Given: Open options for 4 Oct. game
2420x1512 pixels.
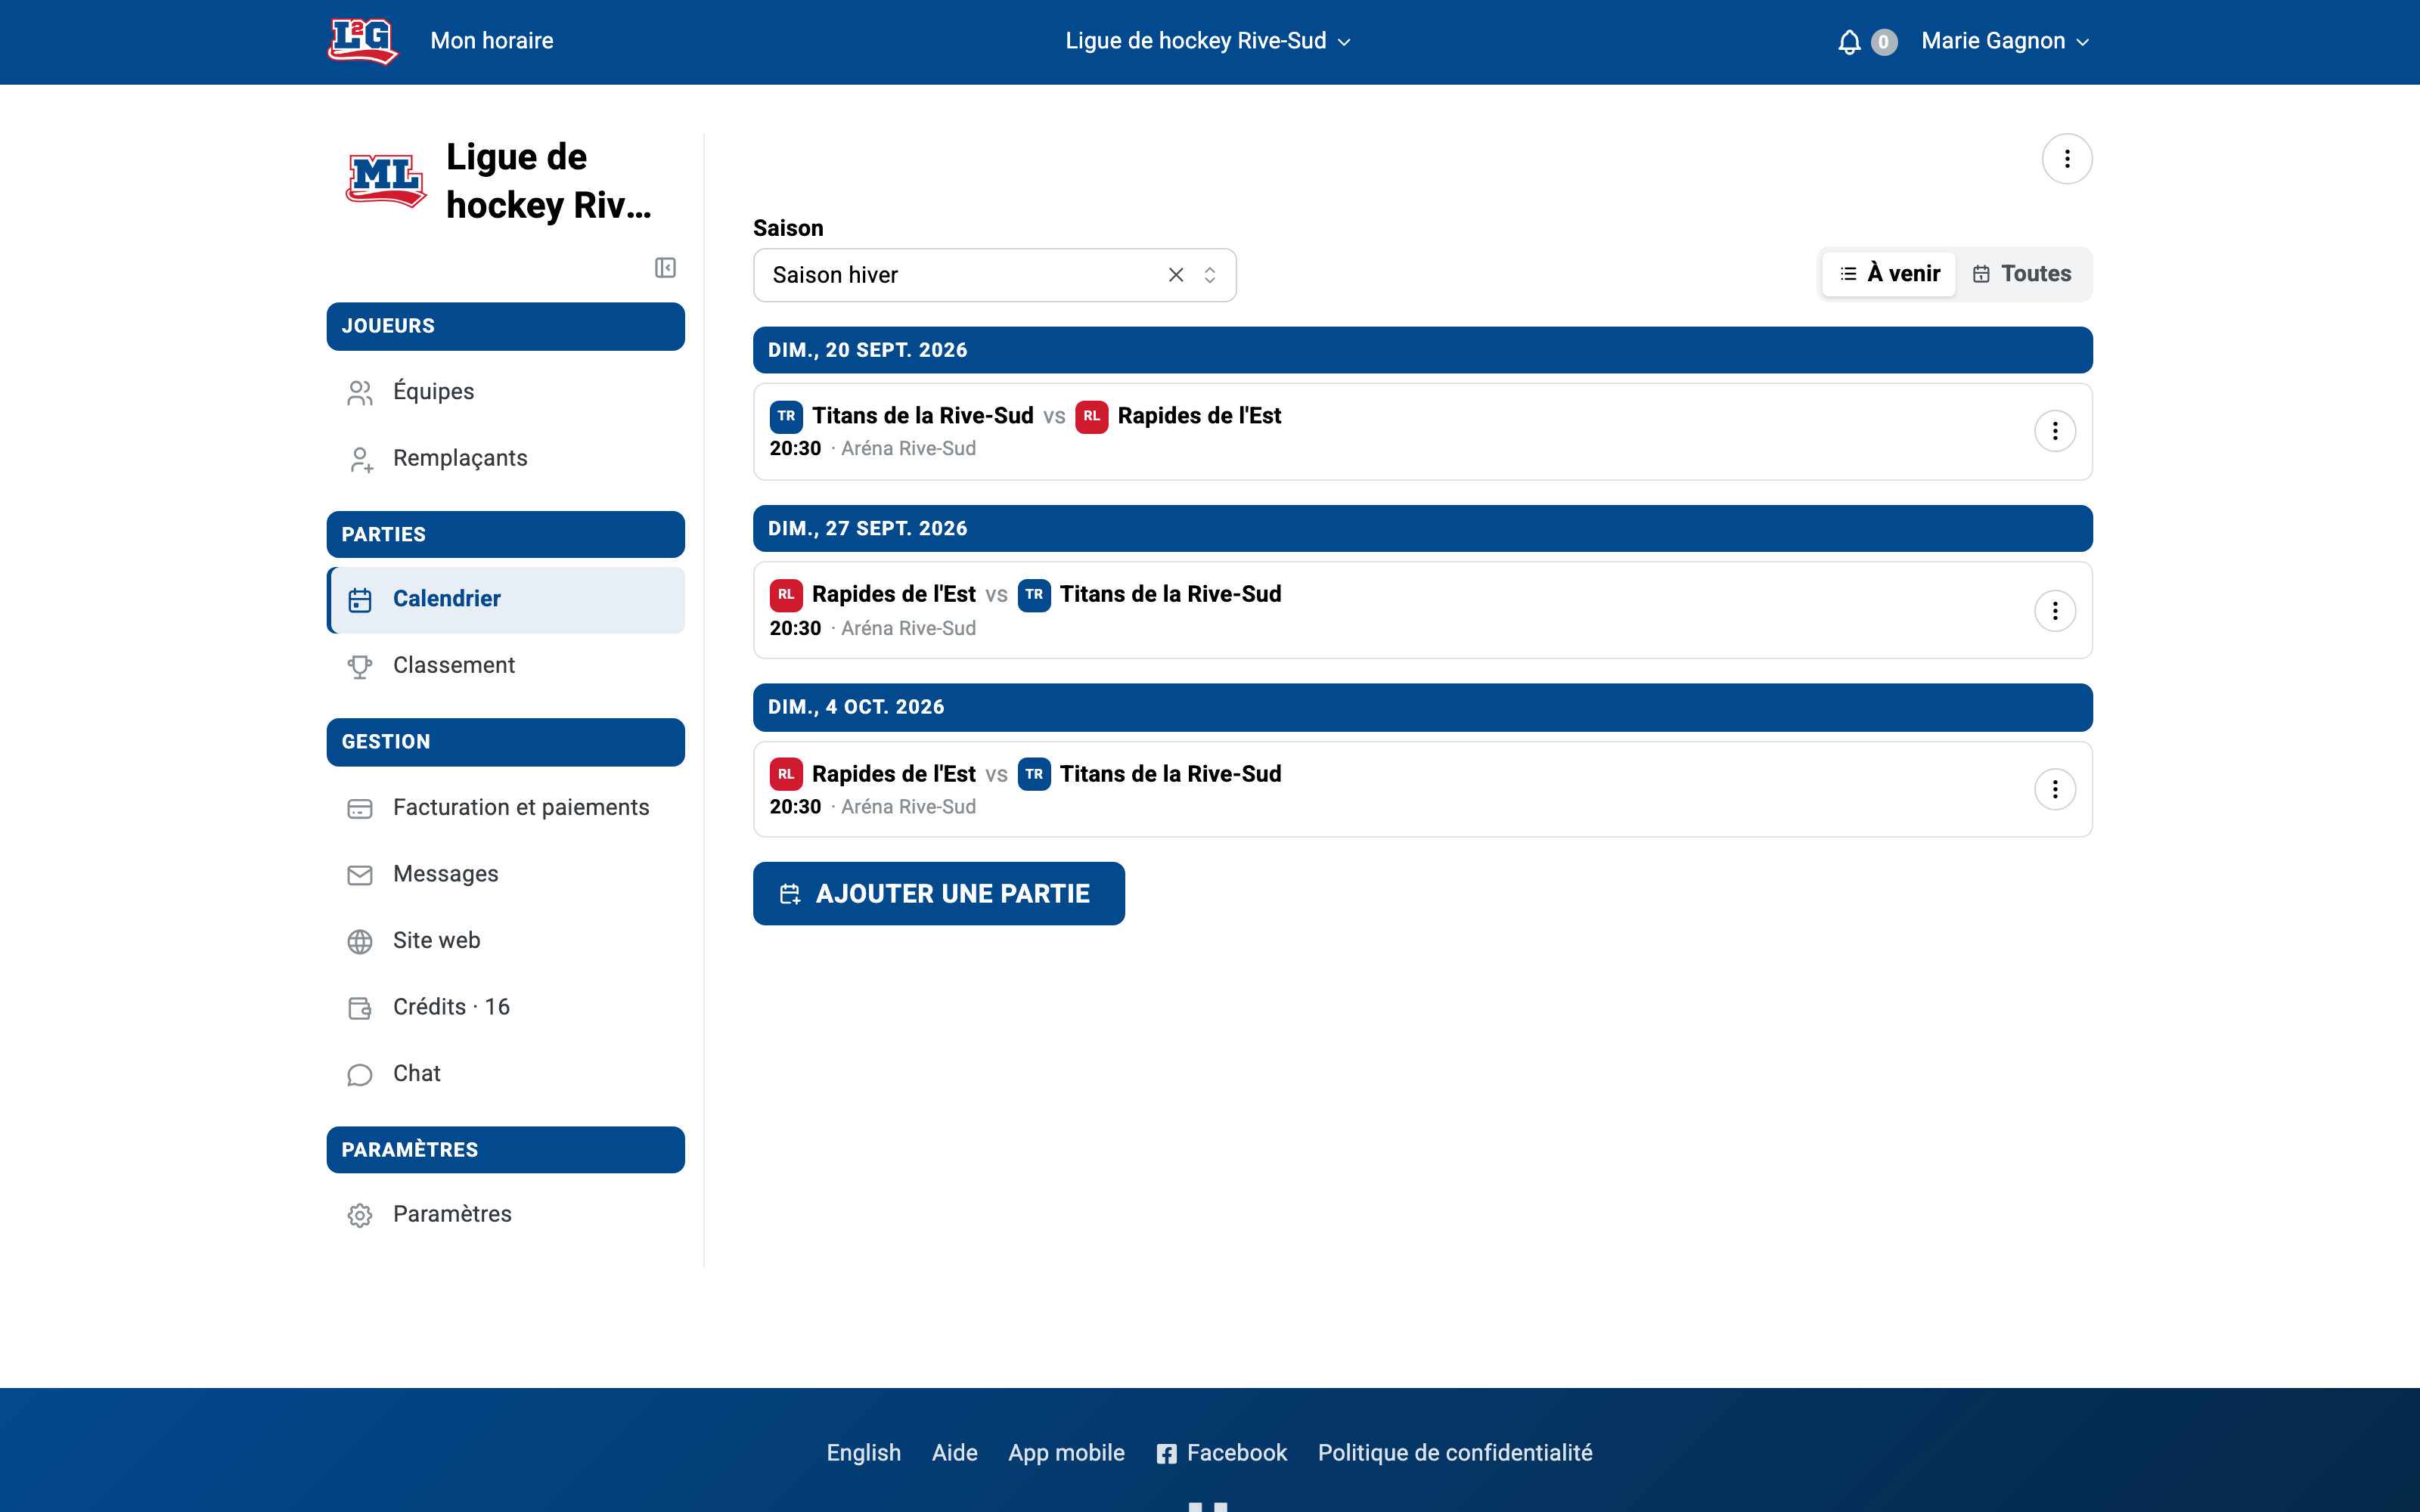Looking at the screenshot, I should pos(2054,789).
